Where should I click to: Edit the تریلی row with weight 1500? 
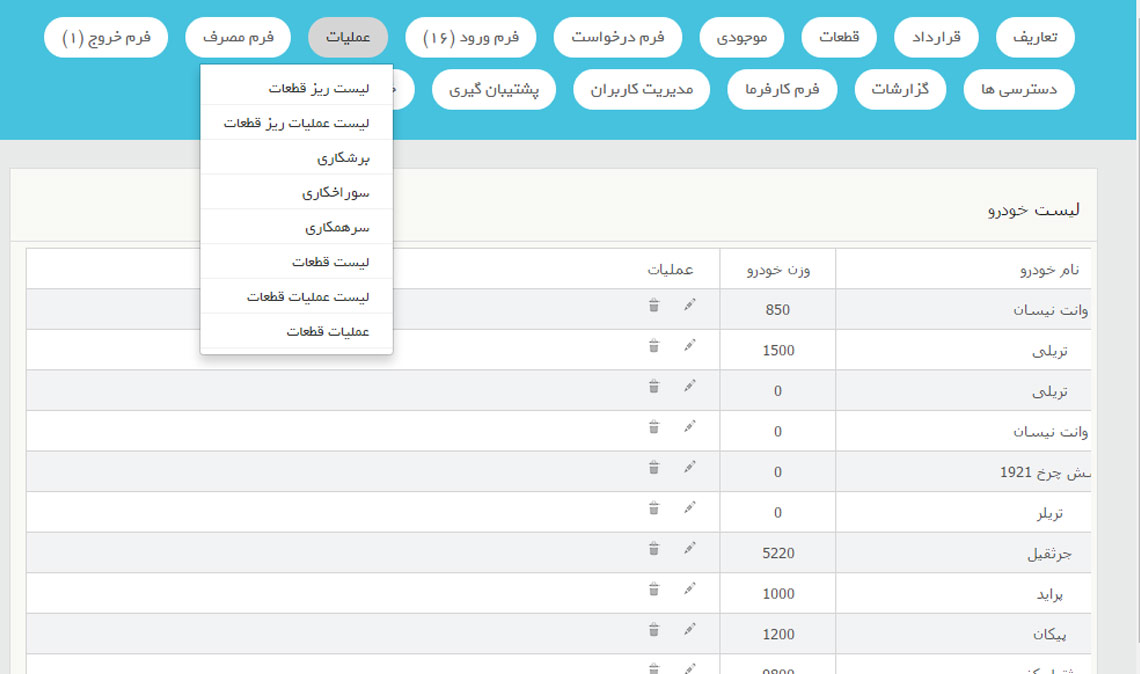[x=689, y=346]
